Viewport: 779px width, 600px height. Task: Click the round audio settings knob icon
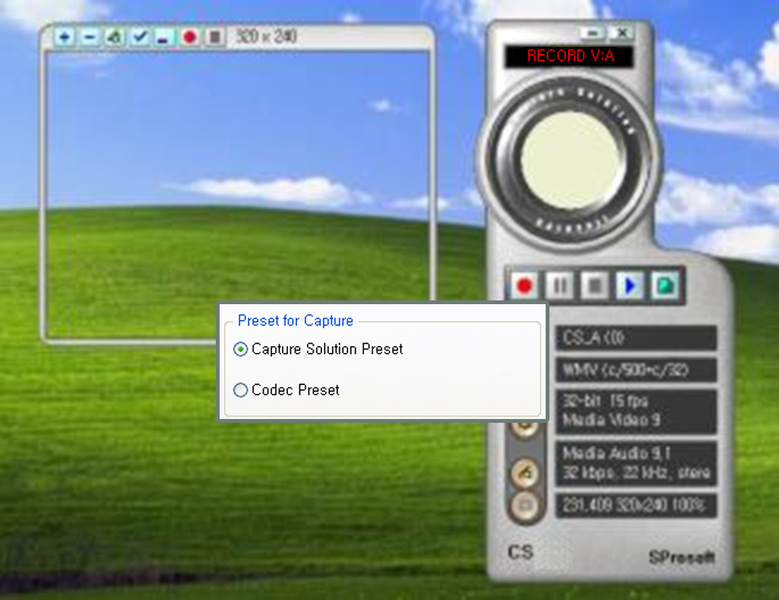click(526, 472)
